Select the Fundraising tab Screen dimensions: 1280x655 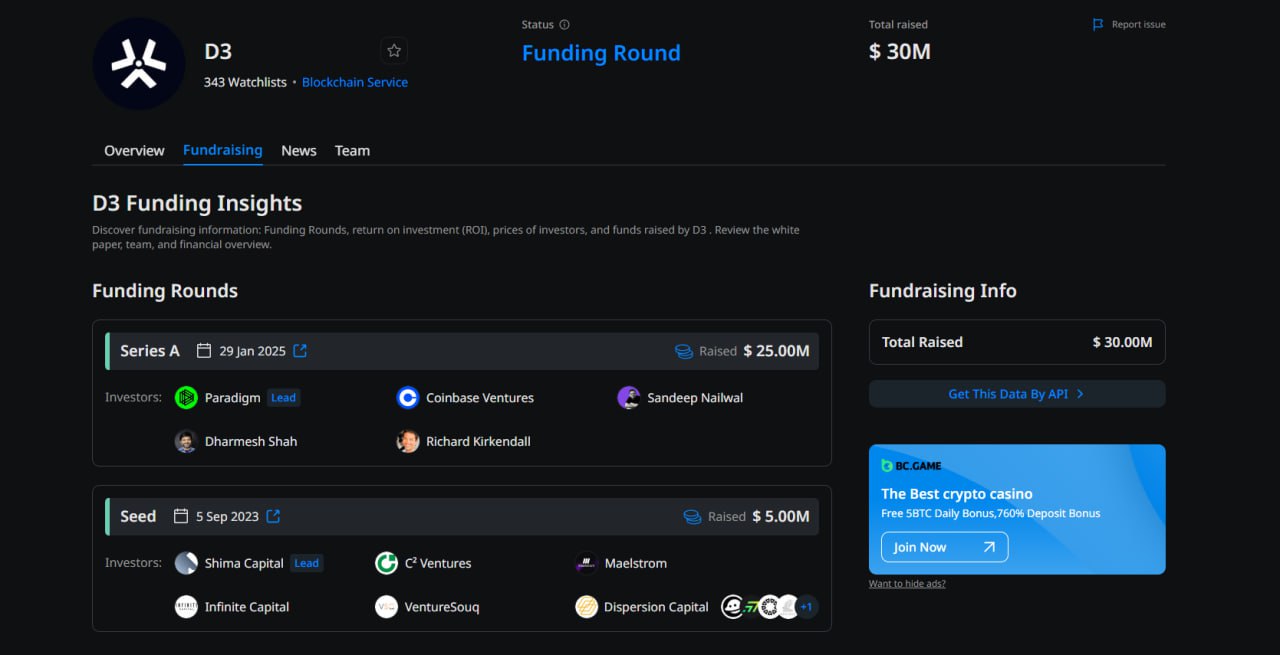(x=223, y=150)
